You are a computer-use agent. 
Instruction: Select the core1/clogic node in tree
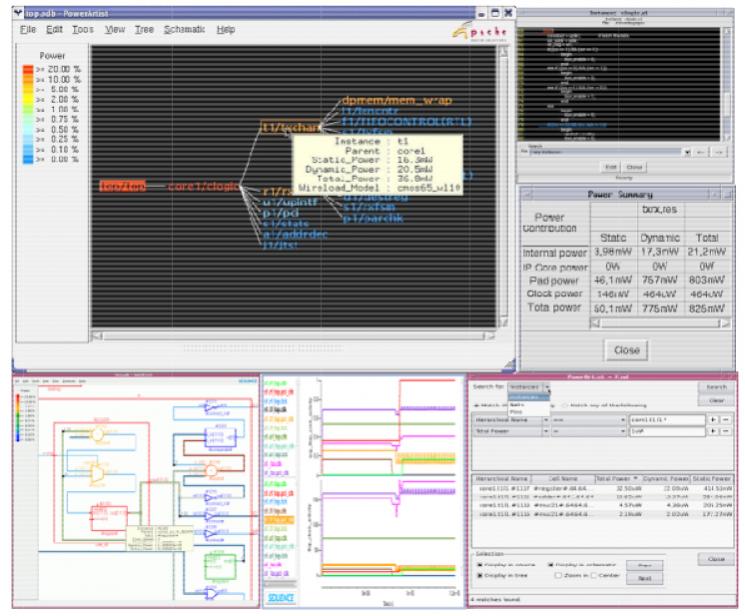pyautogui.click(x=203, y=186)
